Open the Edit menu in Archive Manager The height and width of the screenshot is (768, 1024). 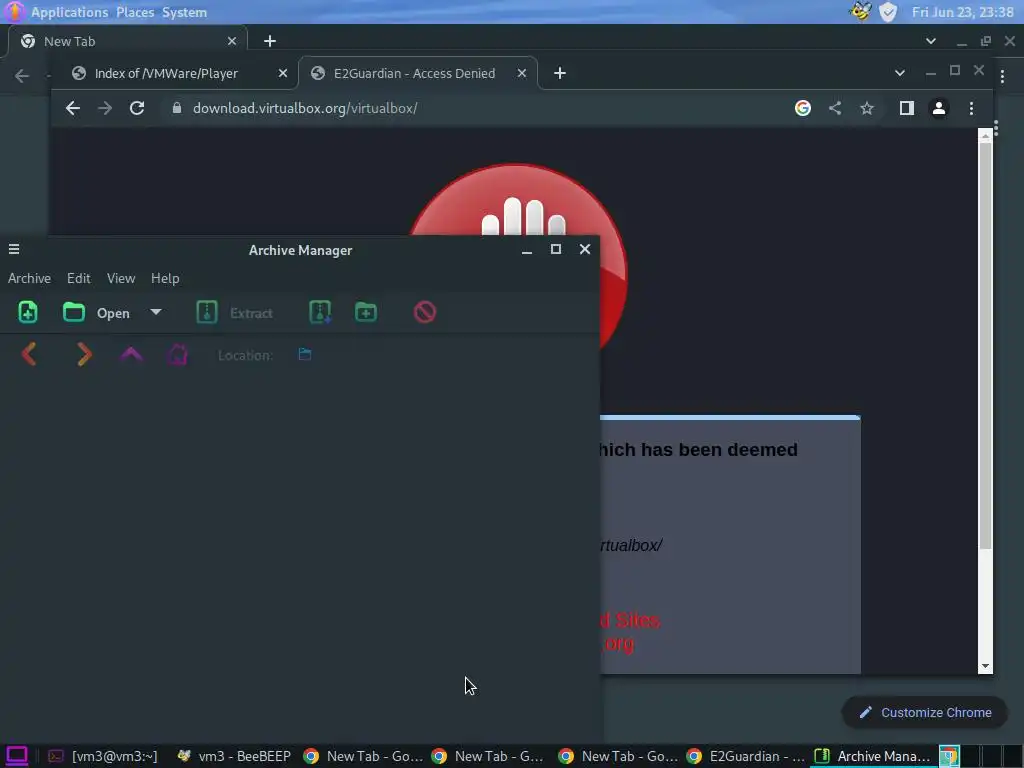click(x=78, y=278)
